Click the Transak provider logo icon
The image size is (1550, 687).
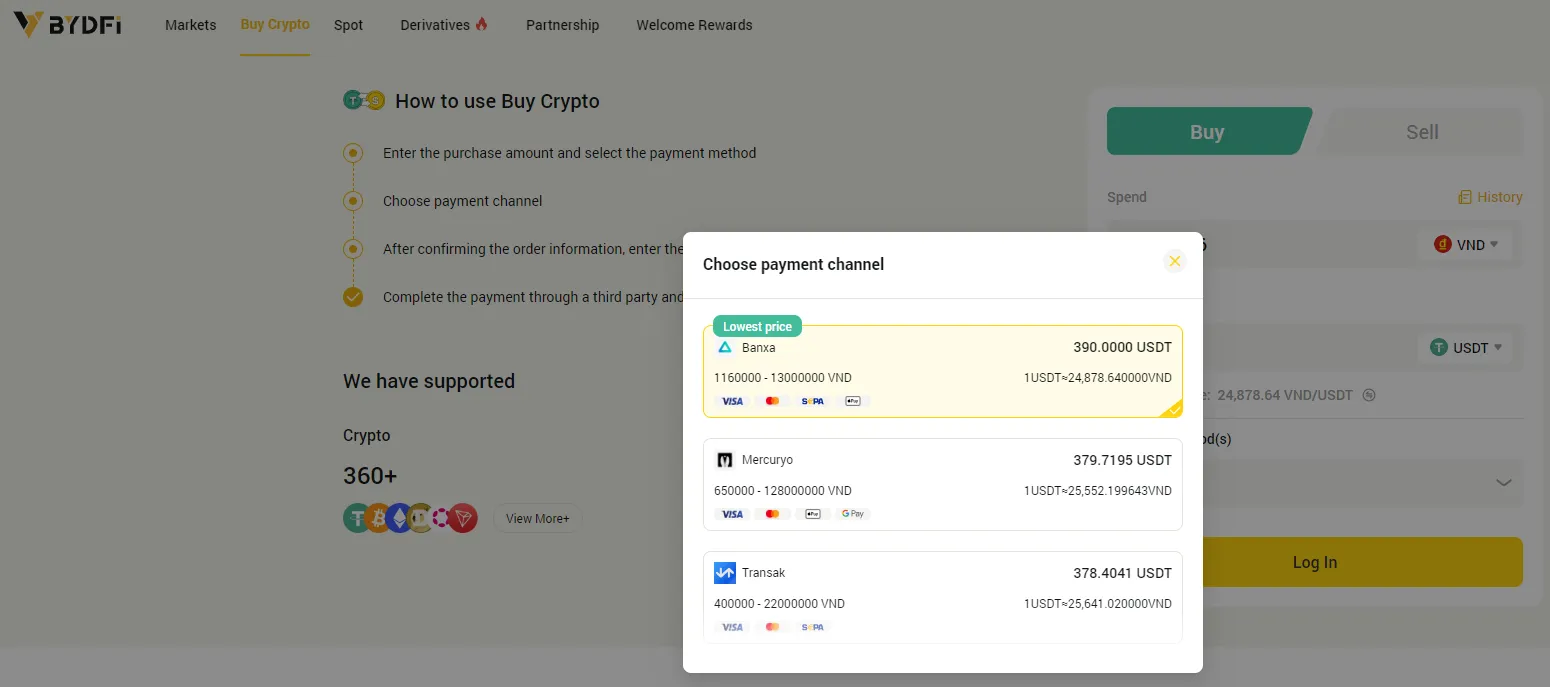pyautogui.click(x=725, y=573)
